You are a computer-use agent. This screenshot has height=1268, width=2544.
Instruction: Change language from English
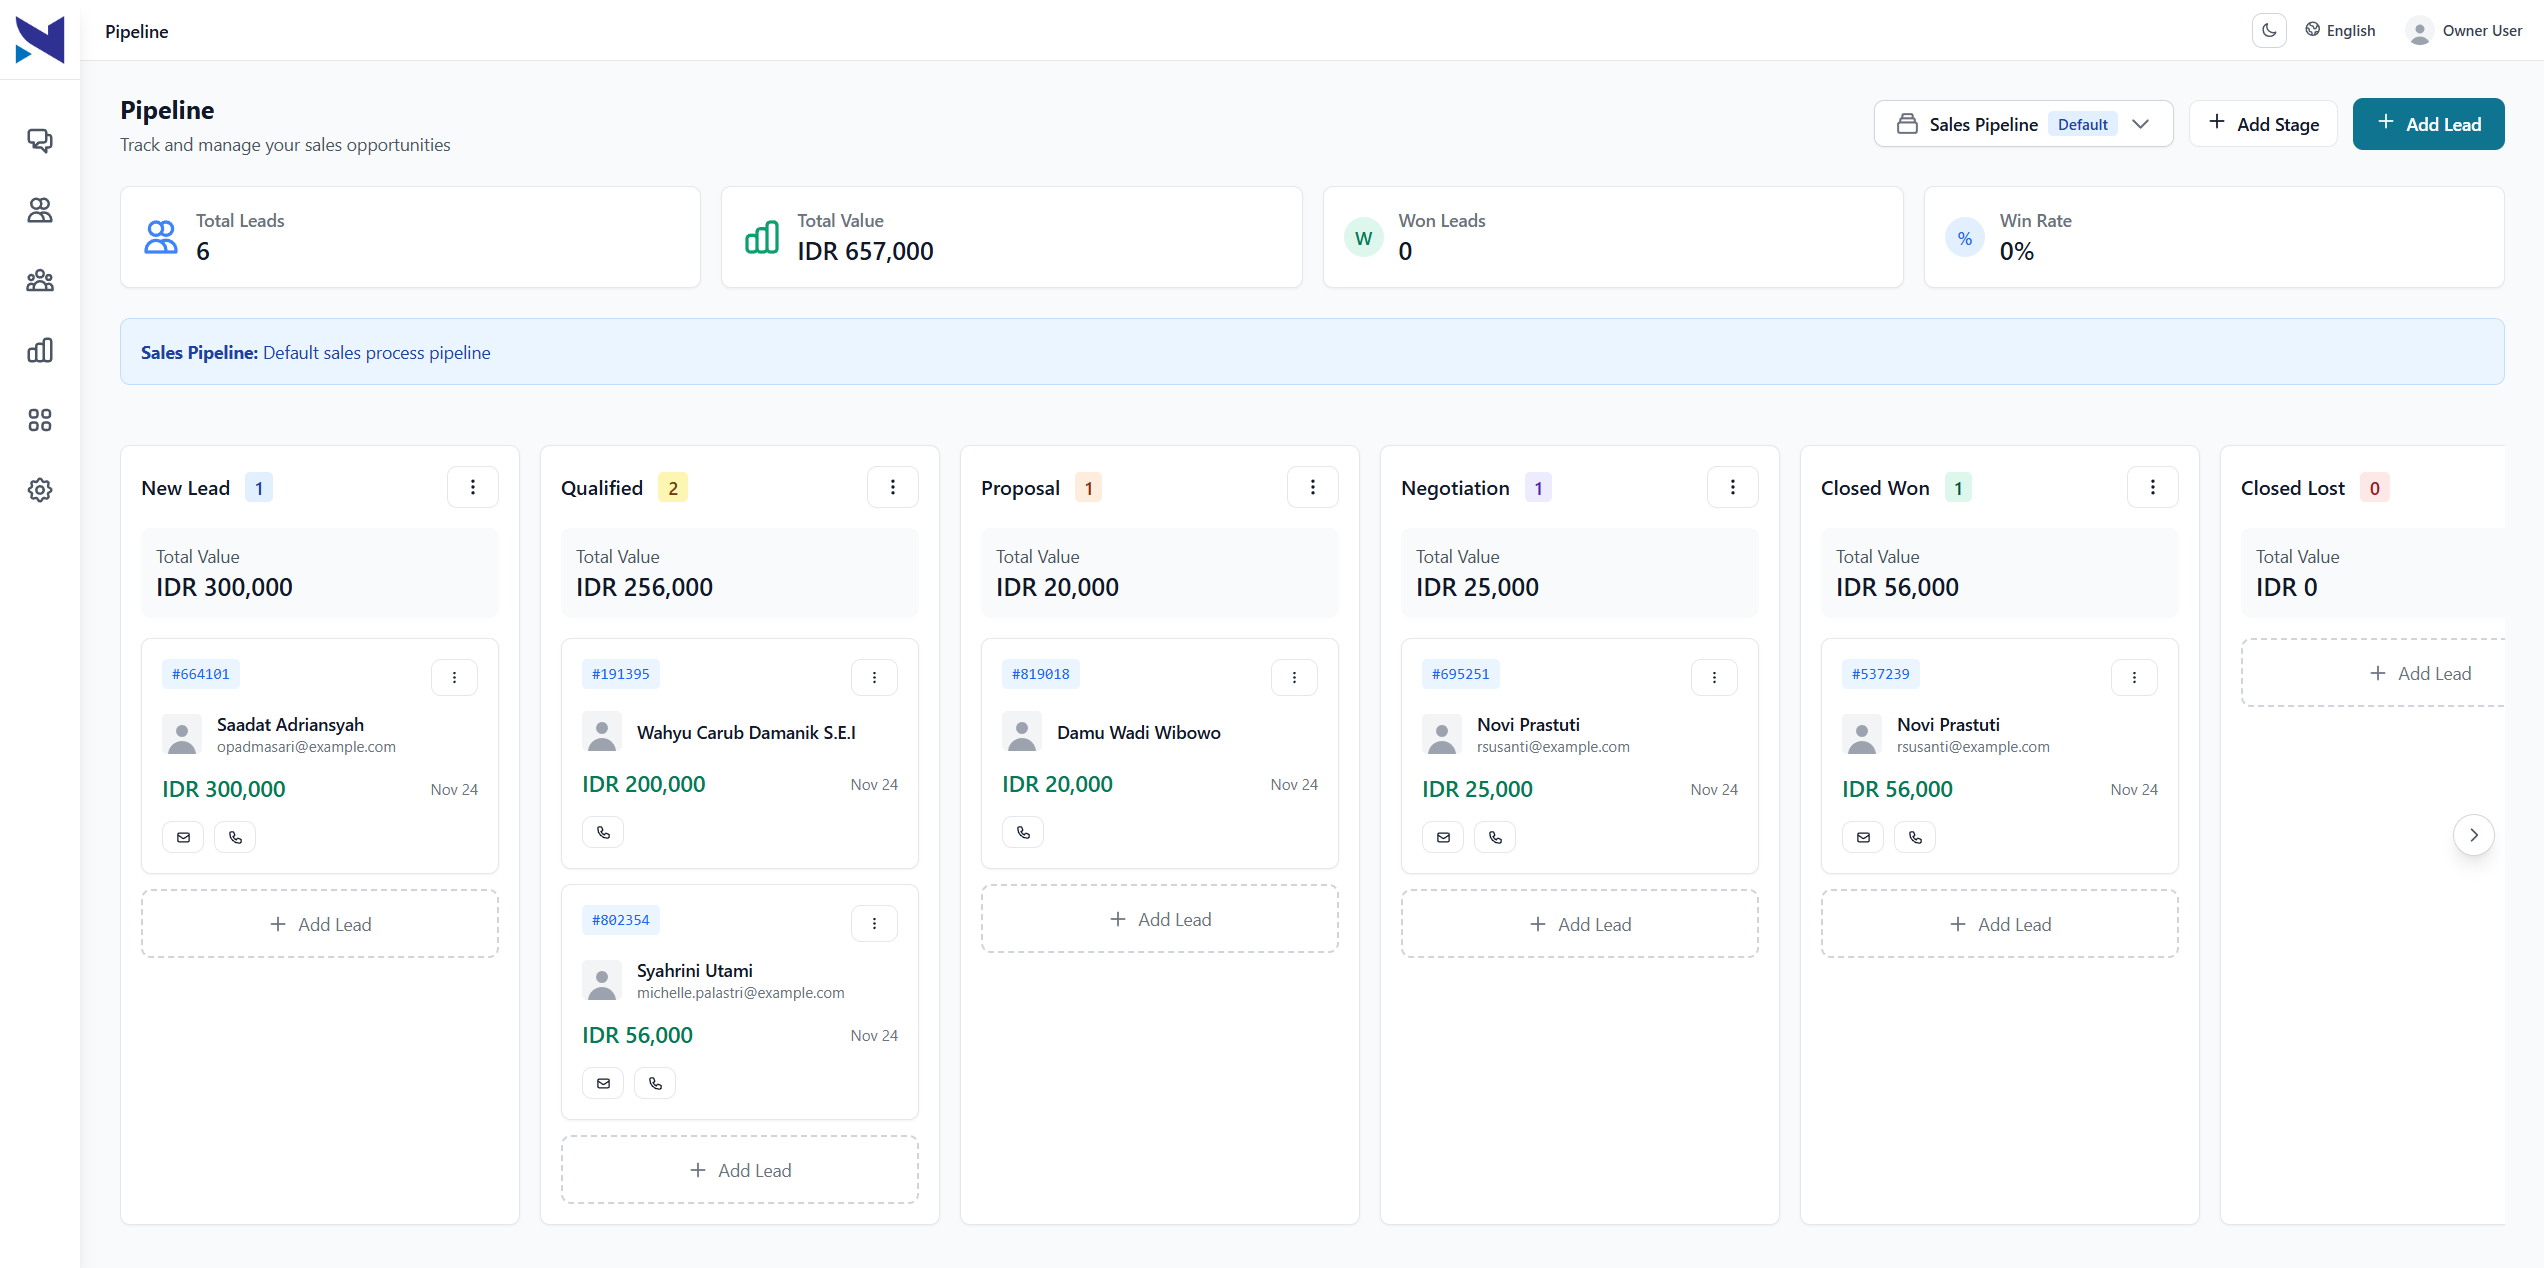(x=2340, y=31)
